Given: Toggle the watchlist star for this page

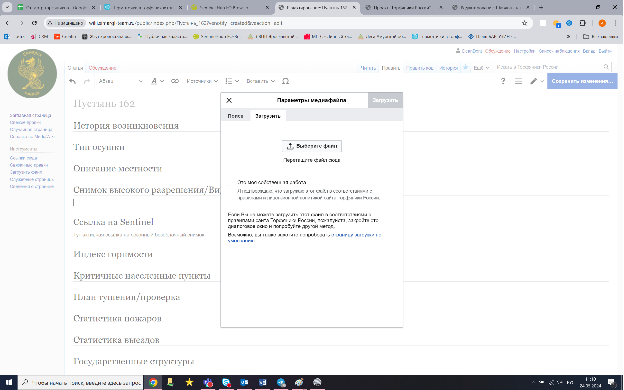Looking at the screenshot, I should 465,67.
